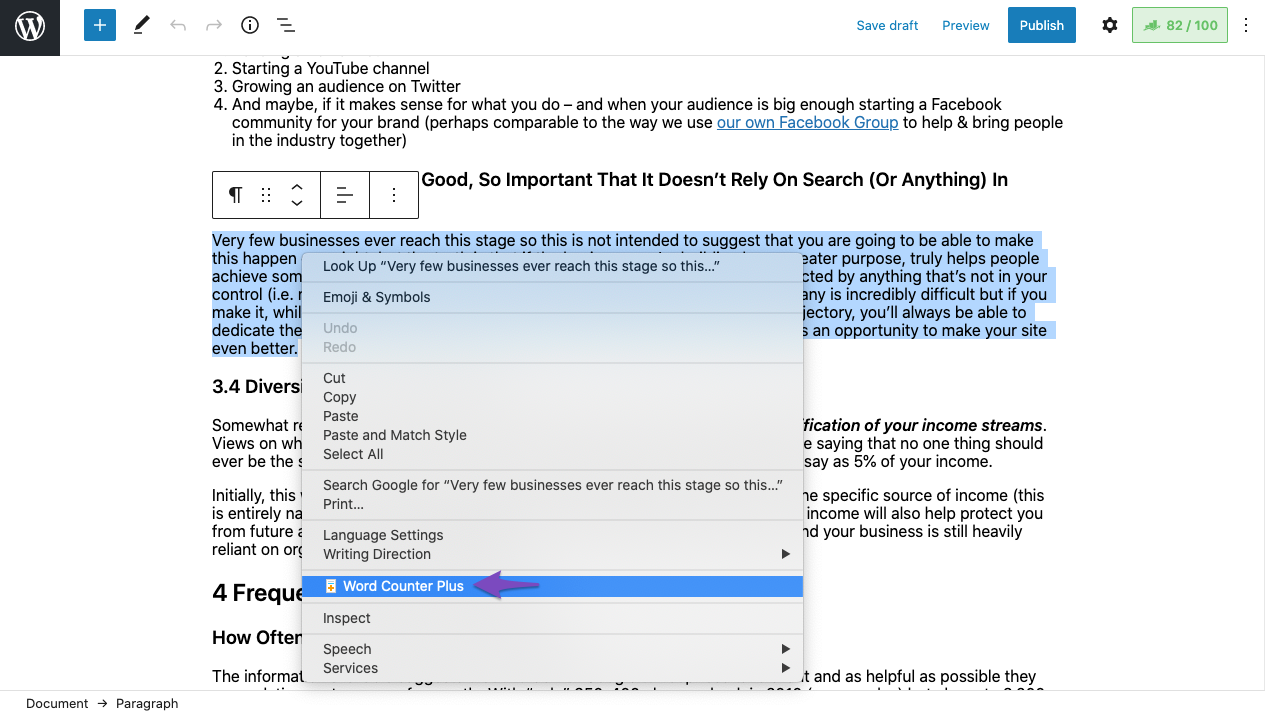Choose Copy from the context menu
Viewport: 1265px width, 715px height.
pyautogui.click(x=552, y=397)
